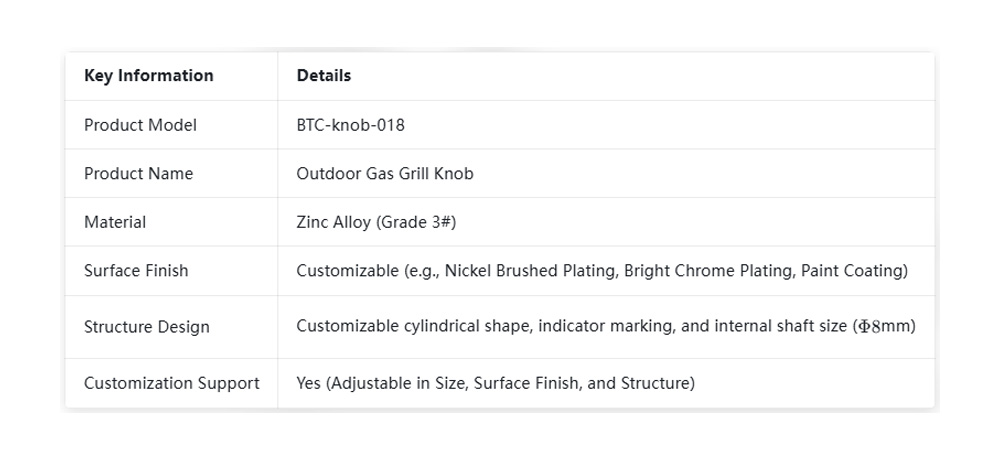
Task: Select the Product Name row label
Action: (x=138, y=174)
